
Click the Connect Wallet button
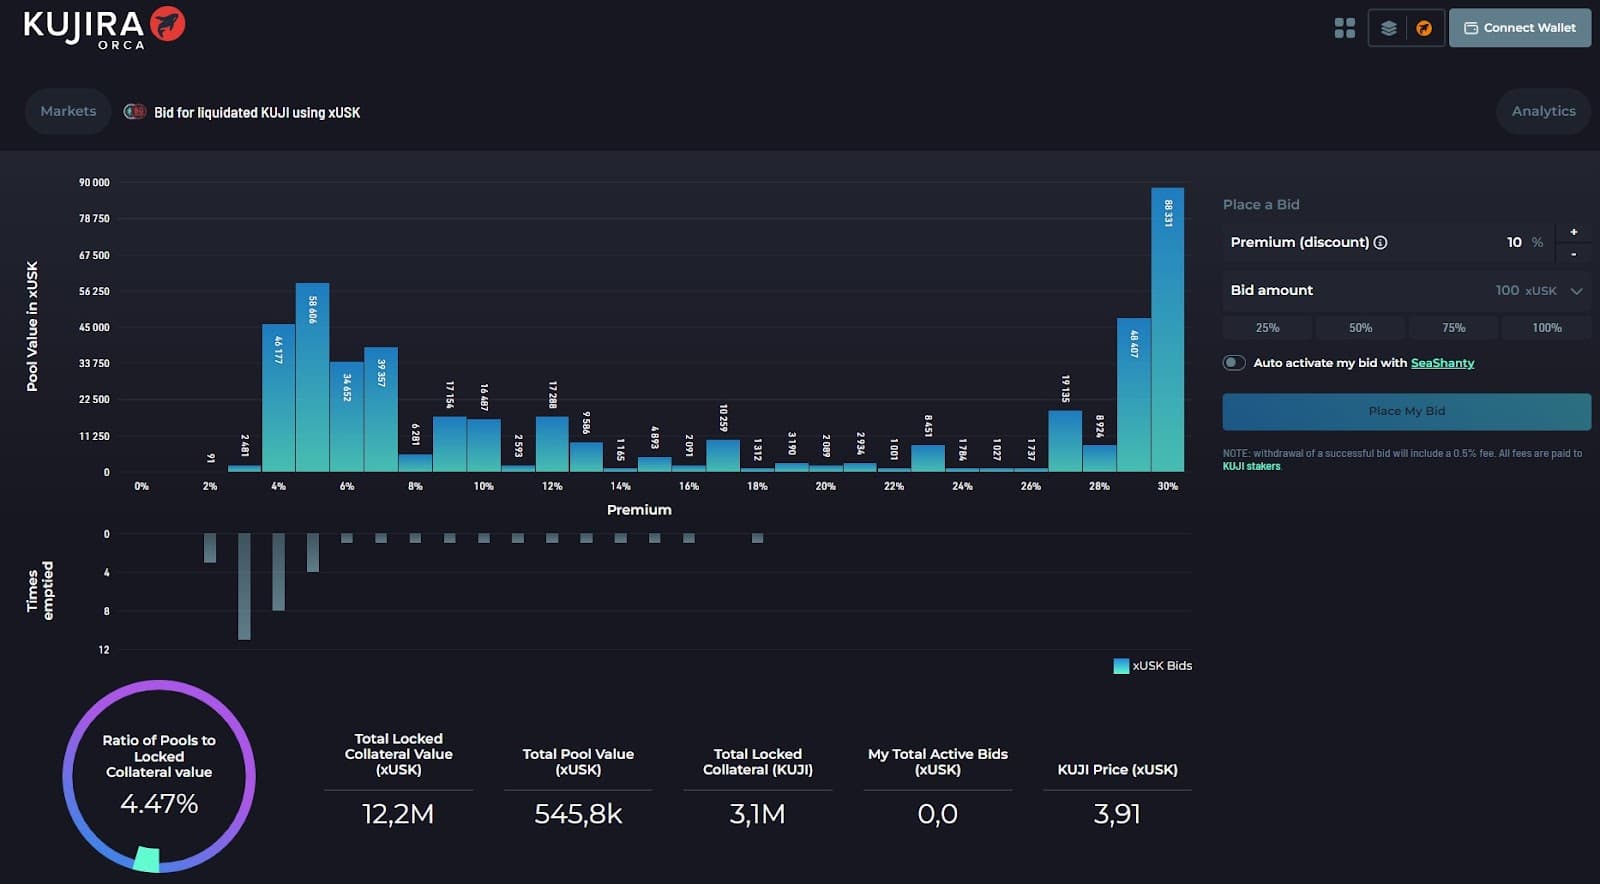coord(1519,28)
